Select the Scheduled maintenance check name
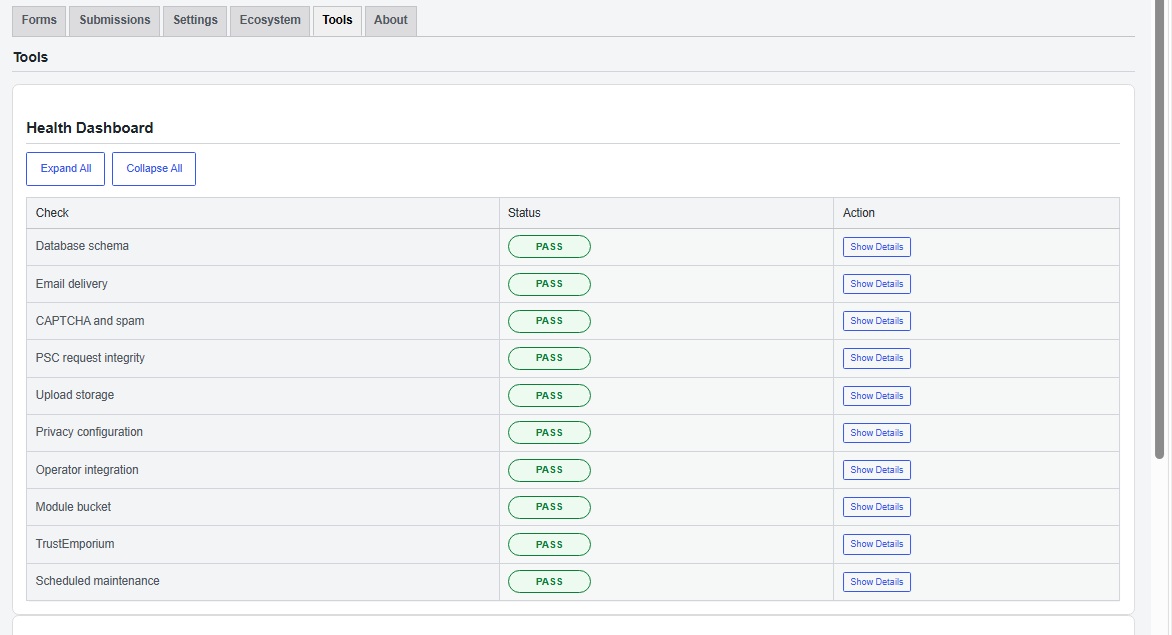The width and height of the screenshot is (1172, 635). [97, 581]
